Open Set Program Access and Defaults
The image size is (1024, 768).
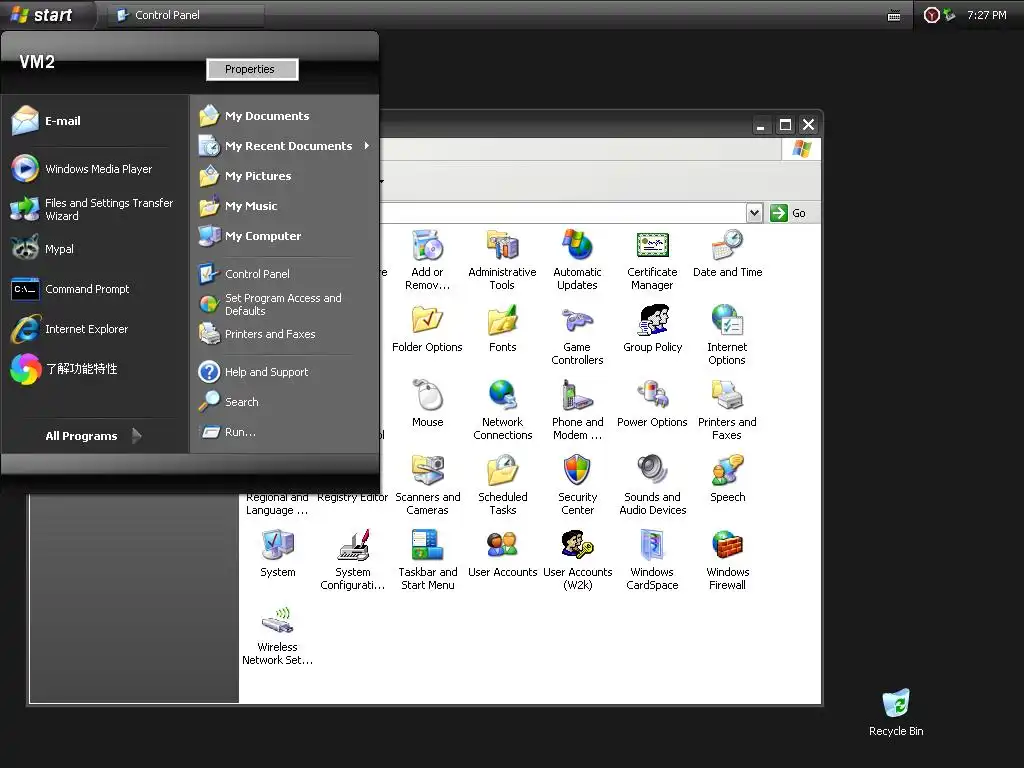(283, 304)
